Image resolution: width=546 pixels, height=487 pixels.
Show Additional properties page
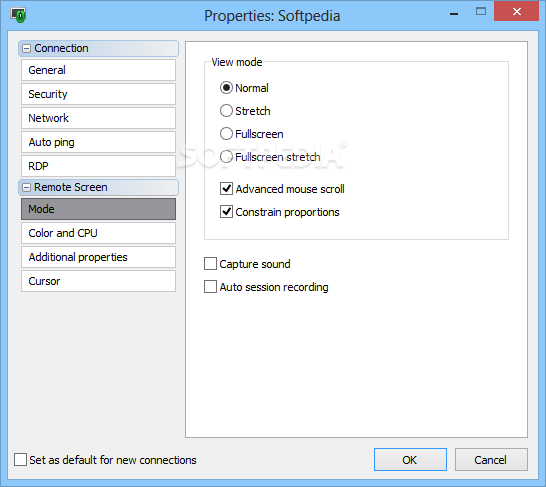coord(98,257)
